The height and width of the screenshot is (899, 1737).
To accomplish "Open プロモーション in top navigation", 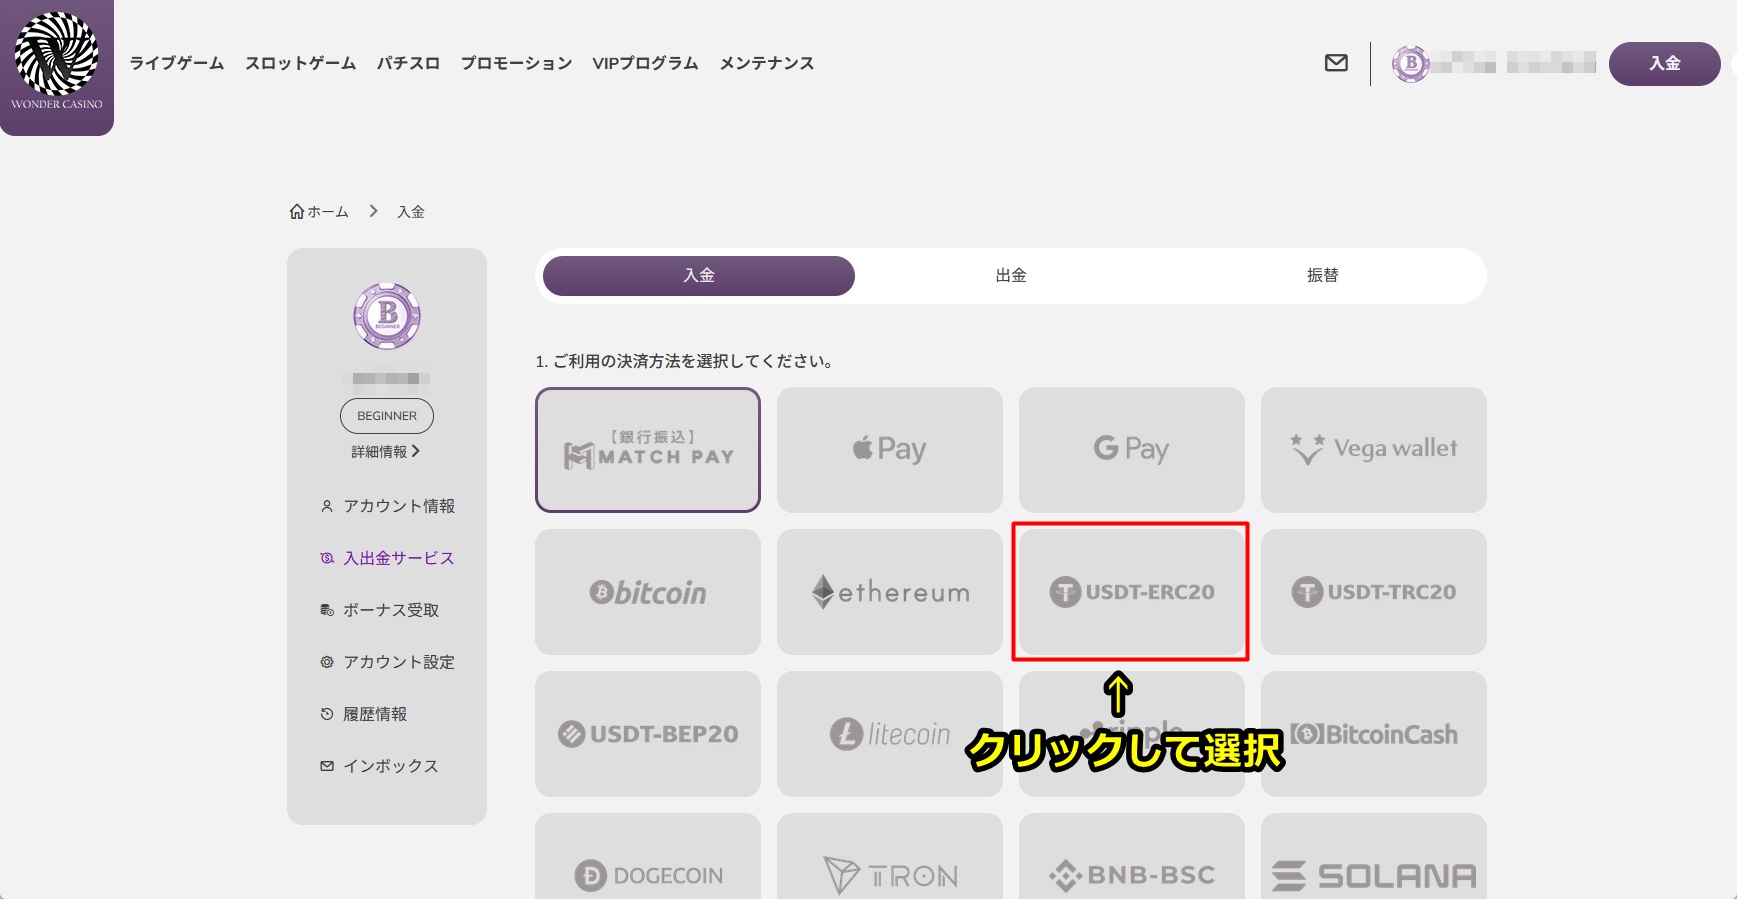I will tap(516, 63).
